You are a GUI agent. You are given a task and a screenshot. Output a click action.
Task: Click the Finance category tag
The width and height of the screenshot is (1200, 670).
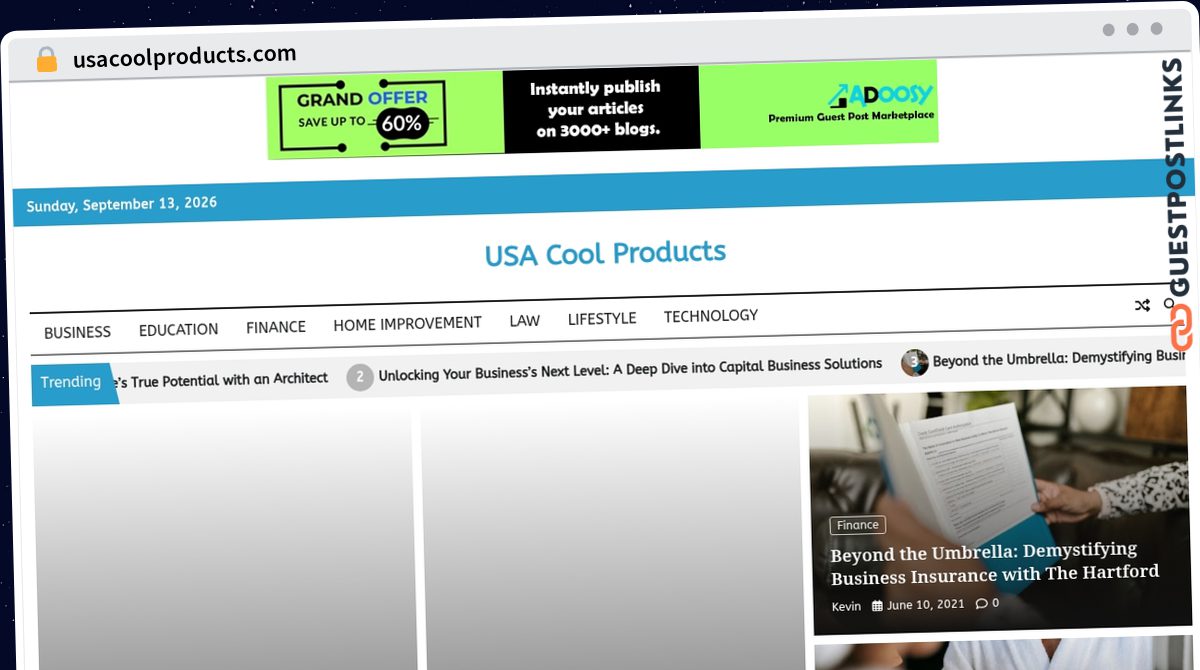coord(858,525)
